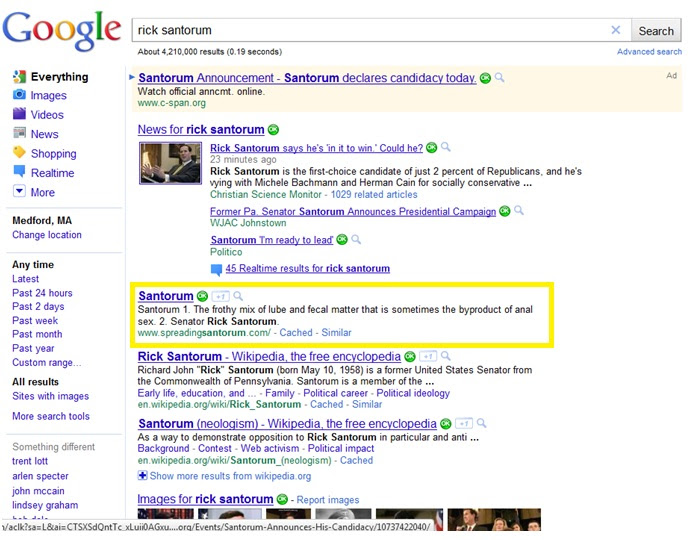
Task: Click green OK icon beside Former Pa. Senator headline
Action: pyautogui.click(x=504, y=211)
